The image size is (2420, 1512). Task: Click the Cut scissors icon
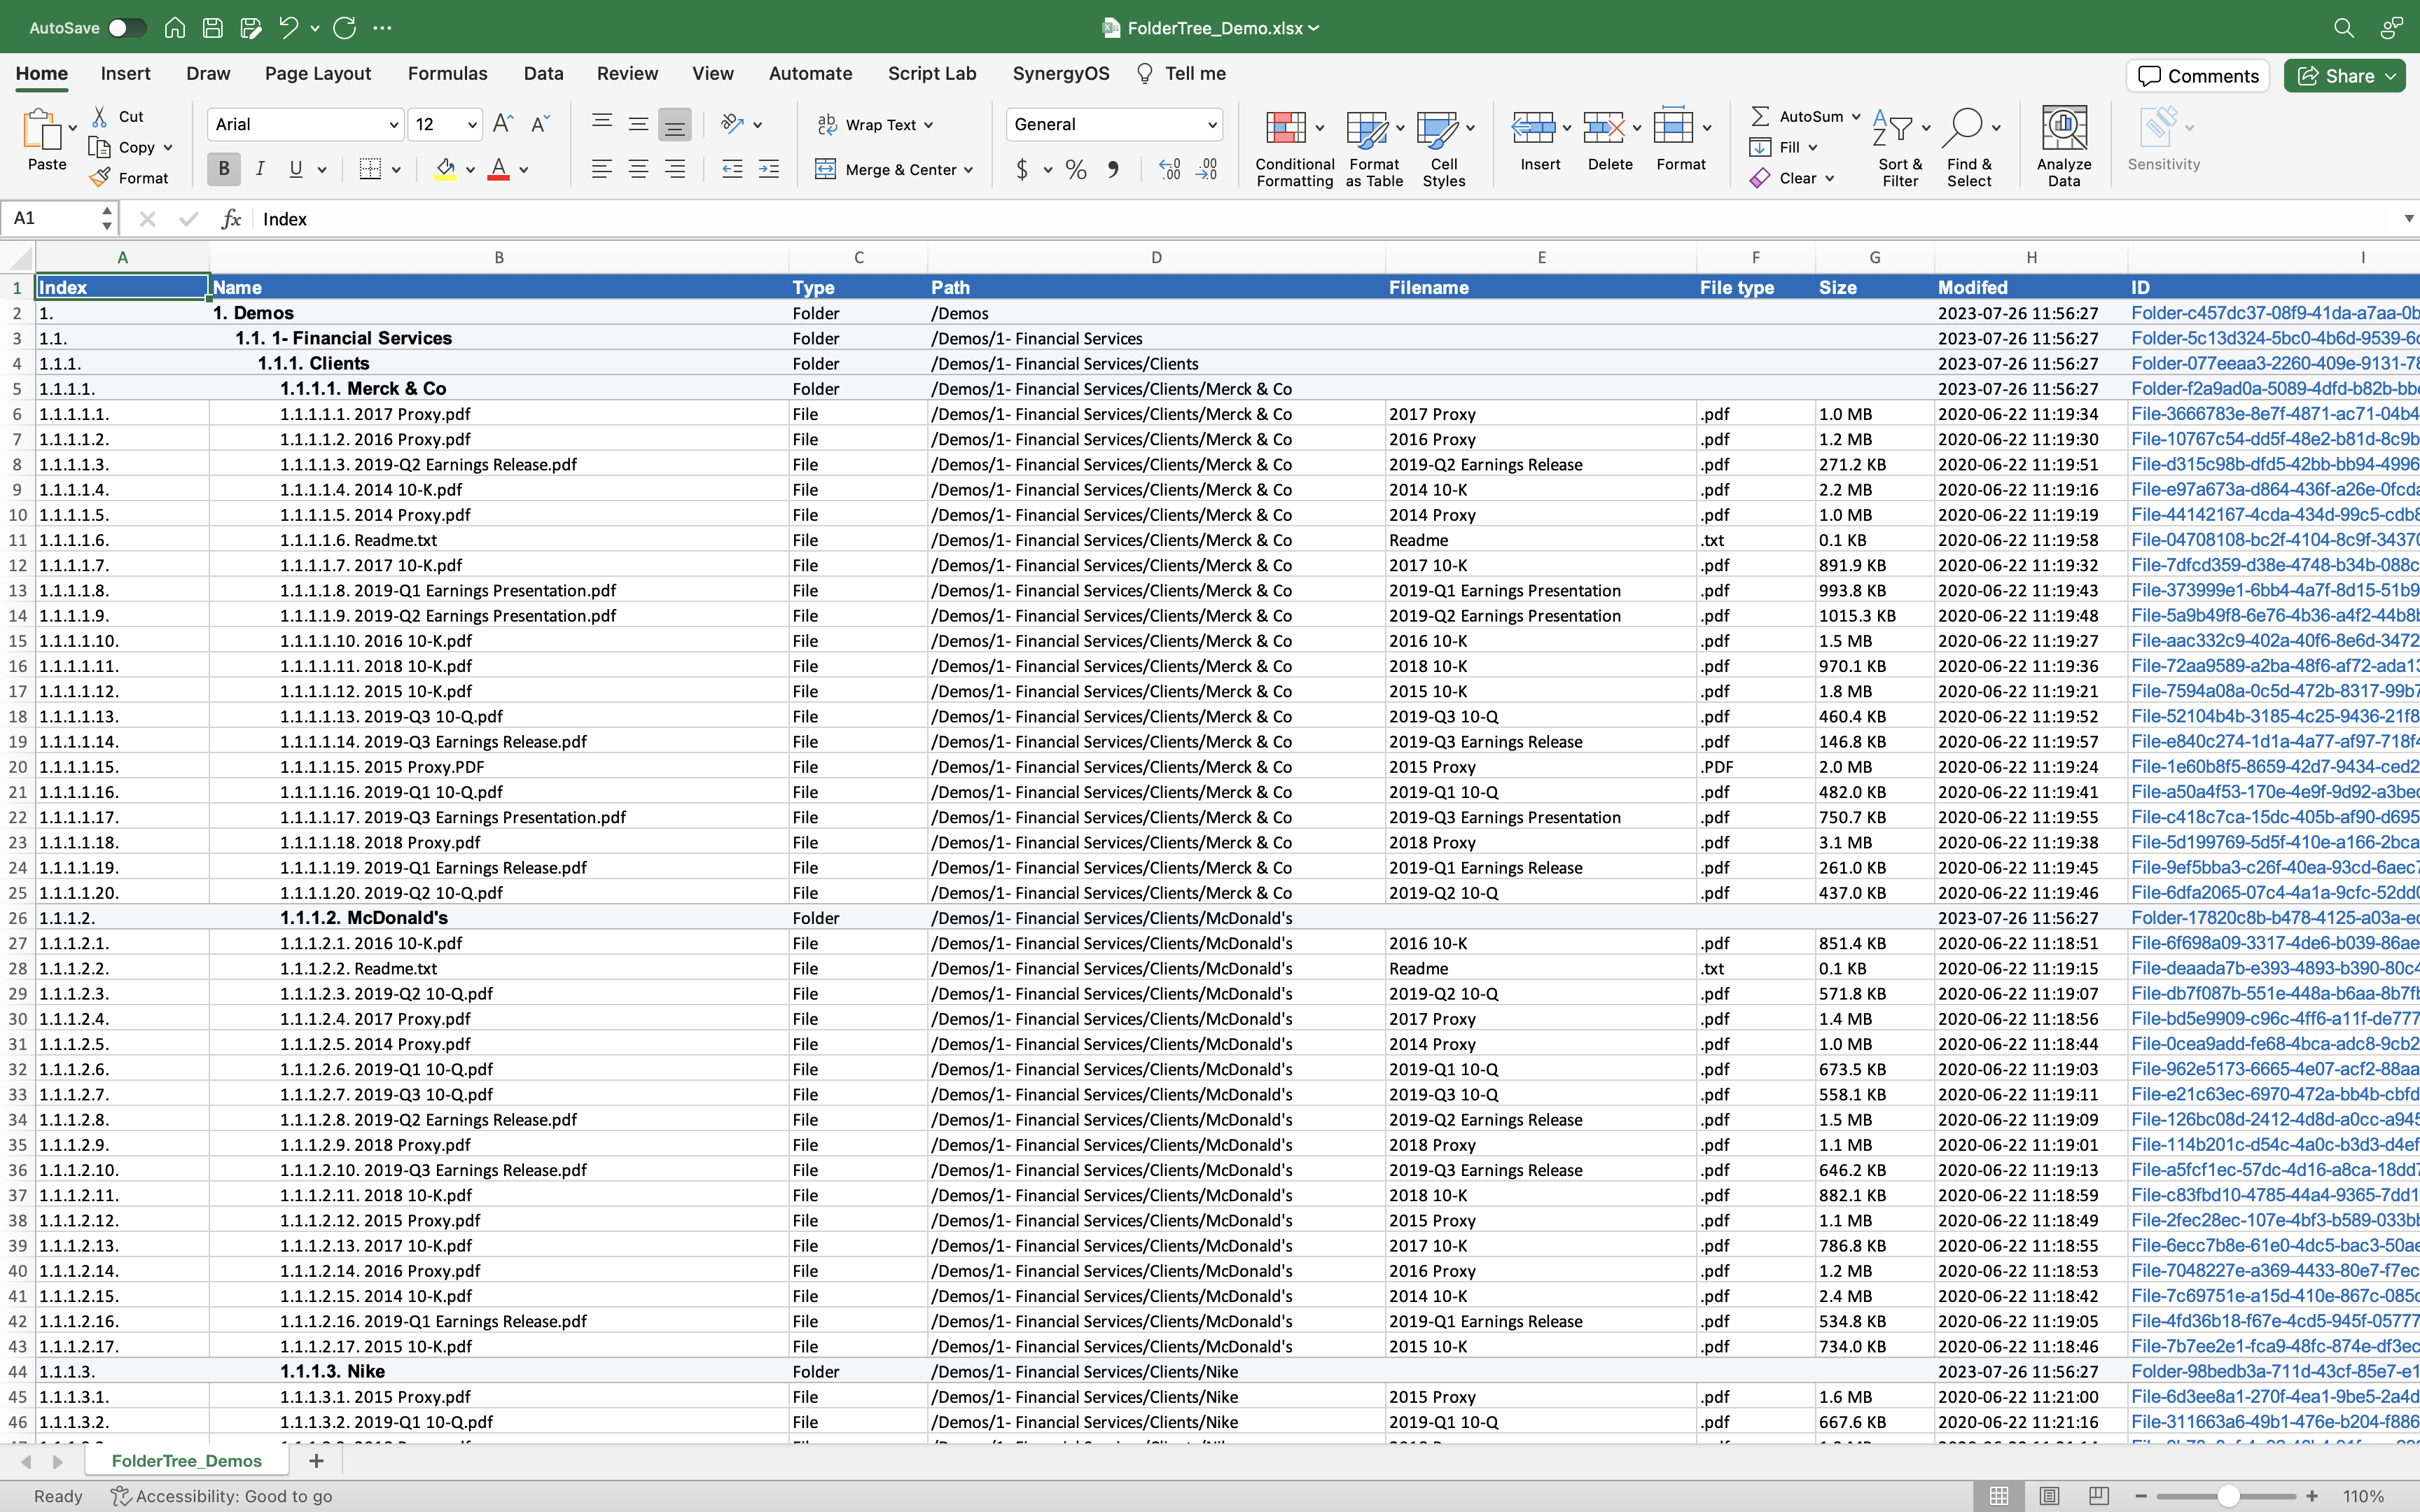(100, 117)
